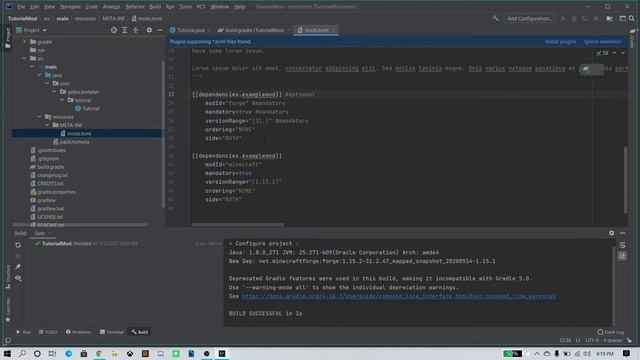Open TODO tool window button
640x360 pixels.
48,332
